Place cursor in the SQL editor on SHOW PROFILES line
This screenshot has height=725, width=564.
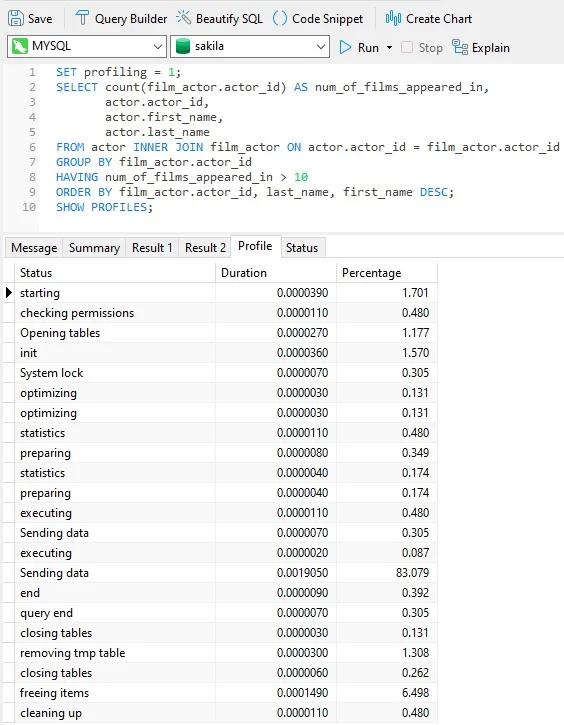(104, 207)
